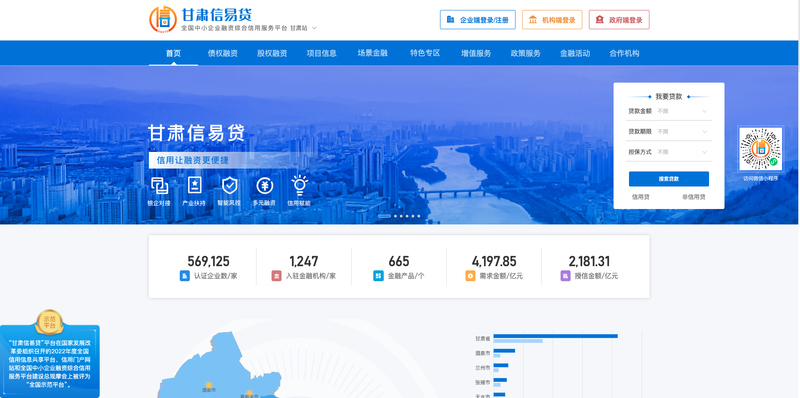
Task: Click the 搜索贷款 button
Action: (x=668, y=179)
